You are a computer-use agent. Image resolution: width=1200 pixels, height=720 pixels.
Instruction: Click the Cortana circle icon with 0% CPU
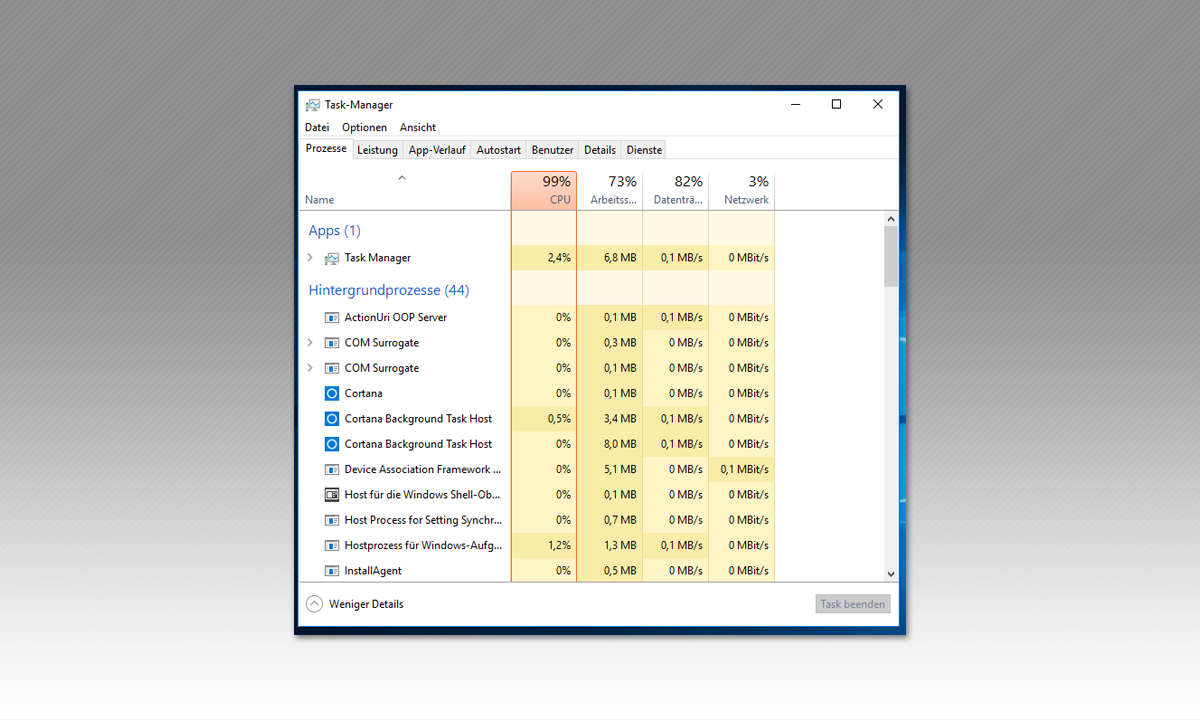332,393
